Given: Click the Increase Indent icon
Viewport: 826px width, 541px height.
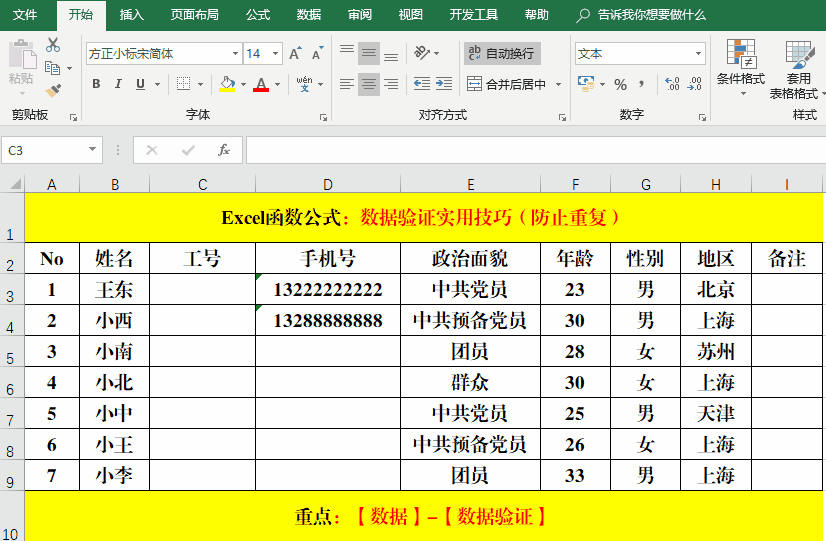Looking at the screenshot, I should [444, 84].
